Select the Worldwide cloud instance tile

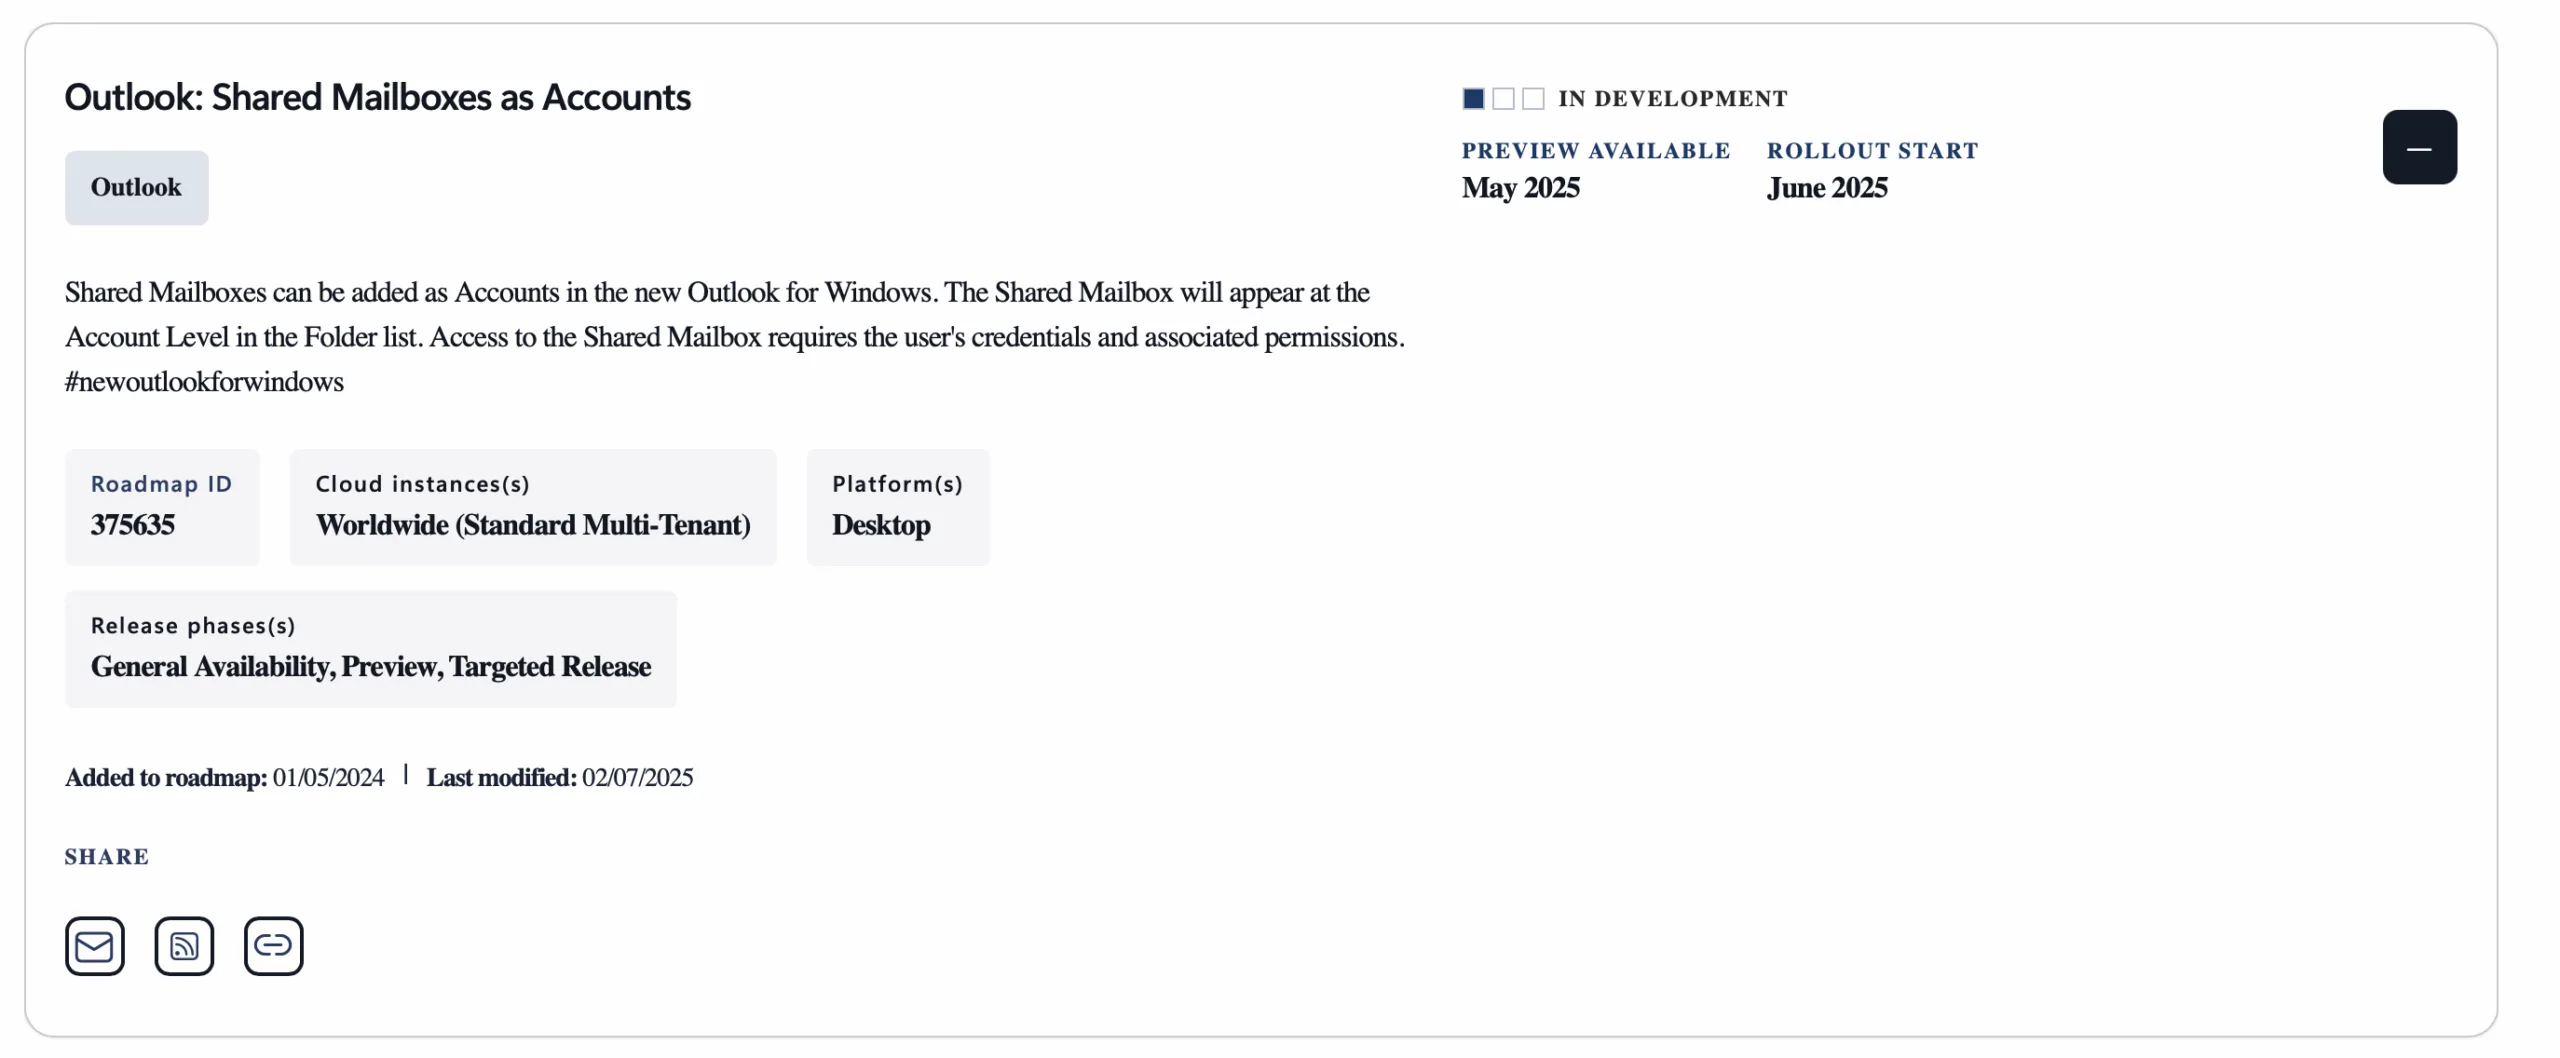[532, 507]
